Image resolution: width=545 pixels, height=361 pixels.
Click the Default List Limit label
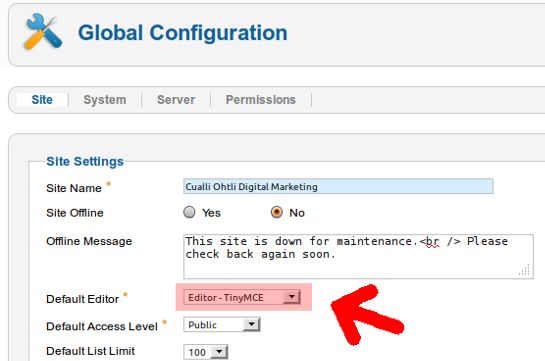coord(90,351)
